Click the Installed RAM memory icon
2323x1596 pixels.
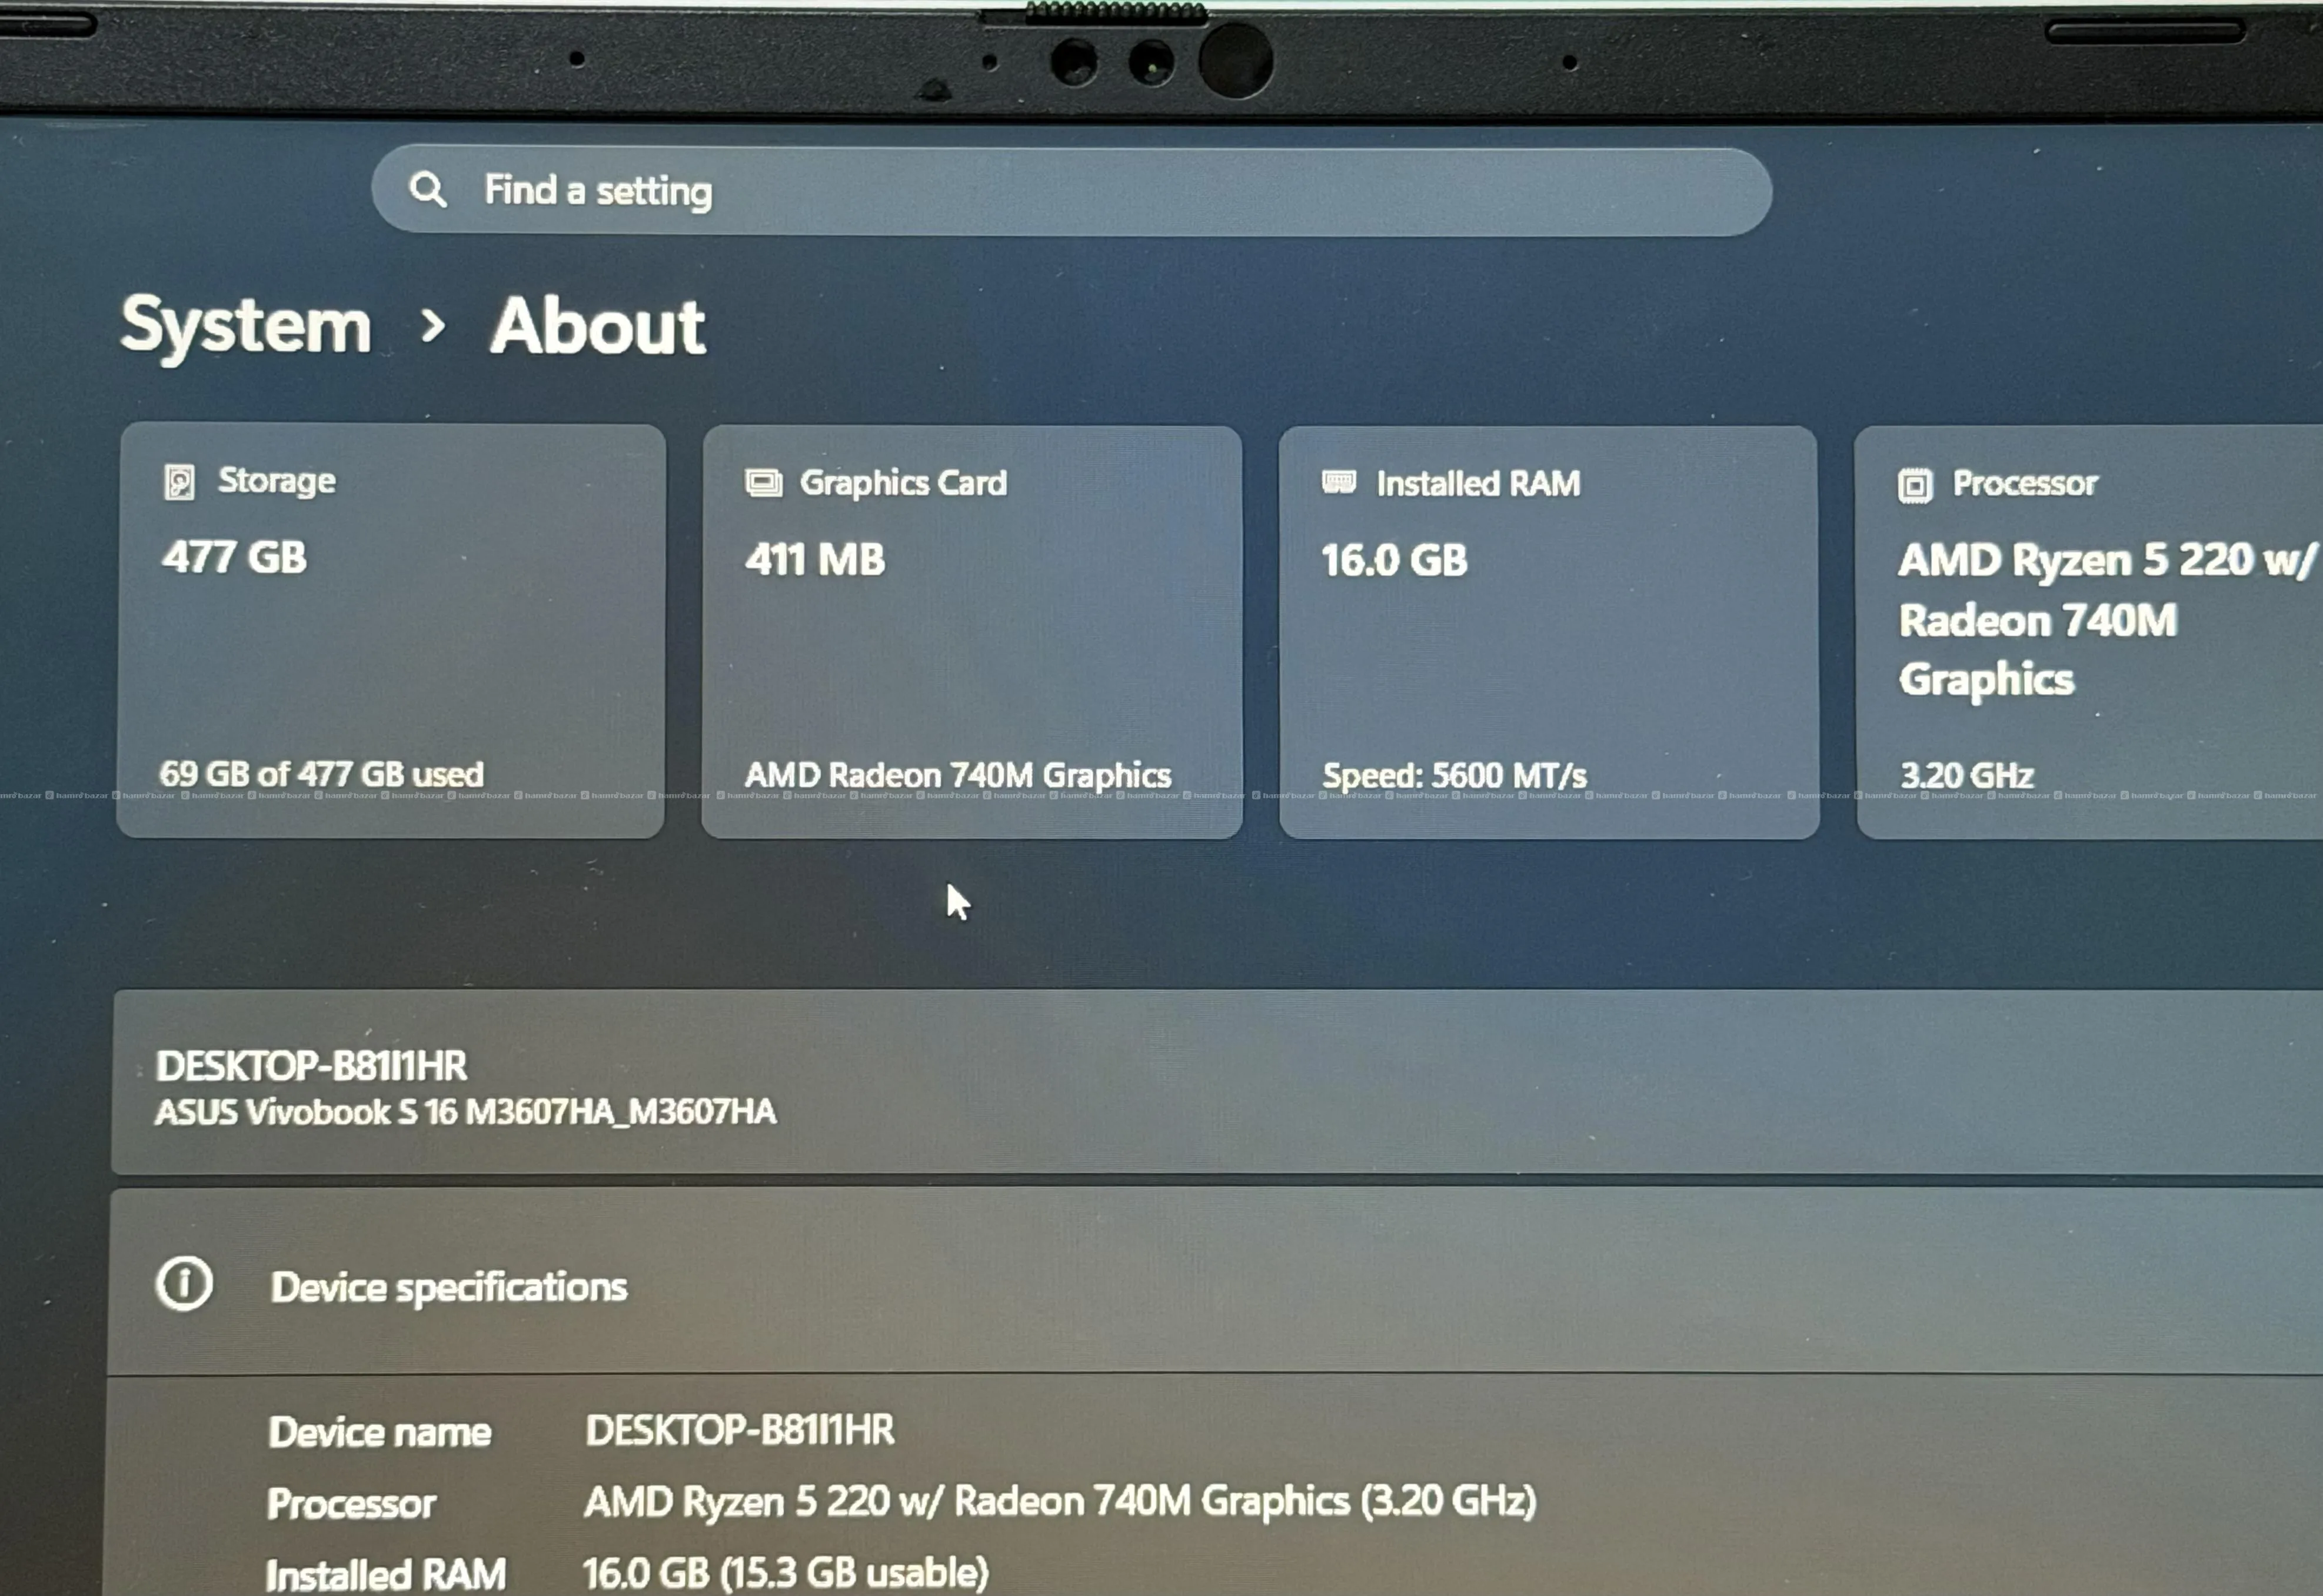click(x=1338, y=483)
